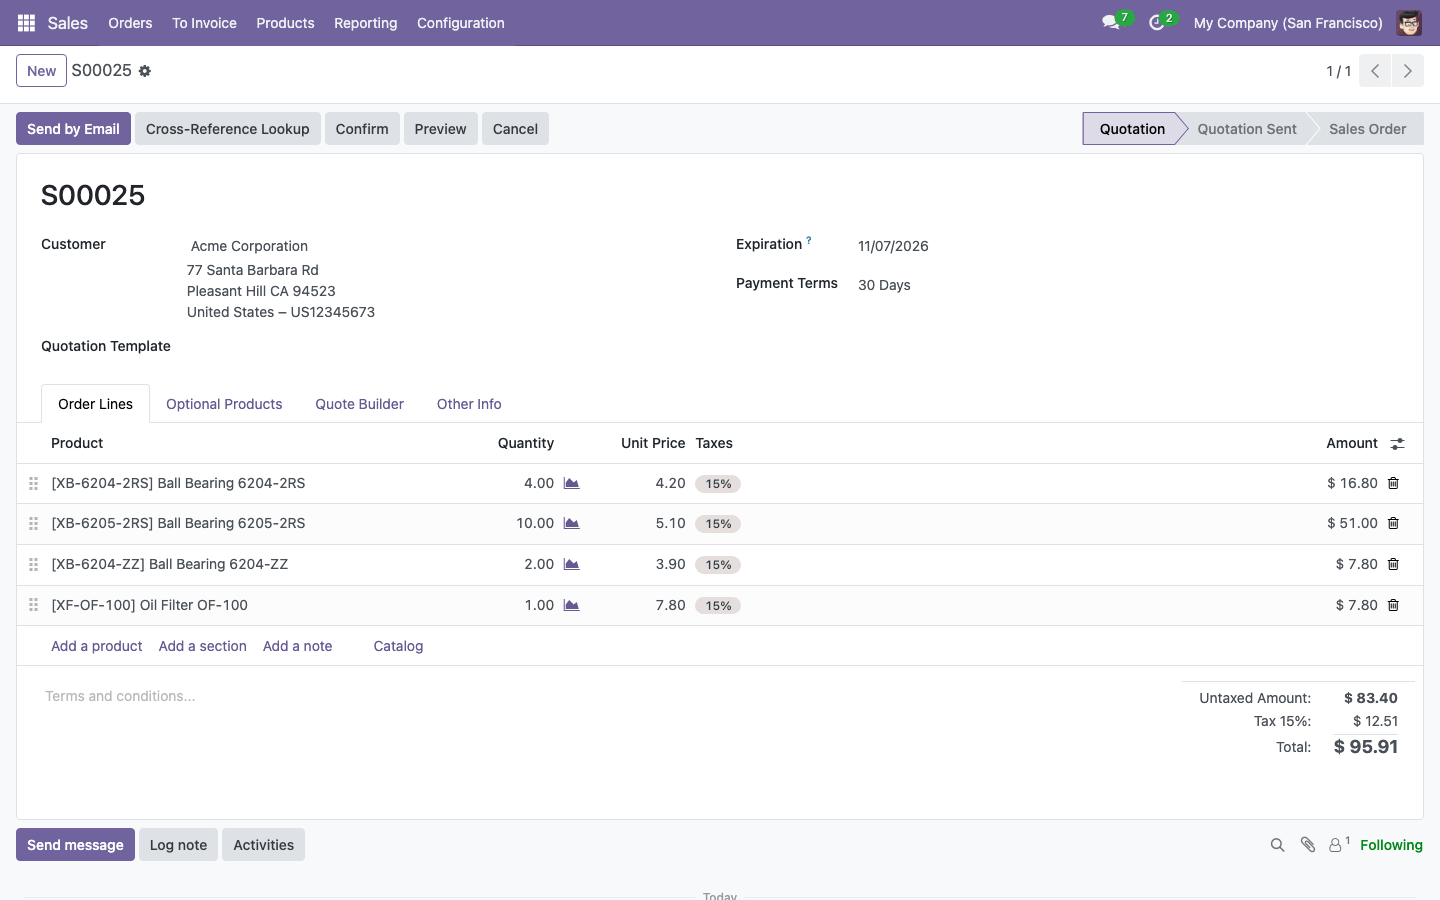Click Send by Email button
This screenshot has width=1440, height=900.
click(73, 129)
